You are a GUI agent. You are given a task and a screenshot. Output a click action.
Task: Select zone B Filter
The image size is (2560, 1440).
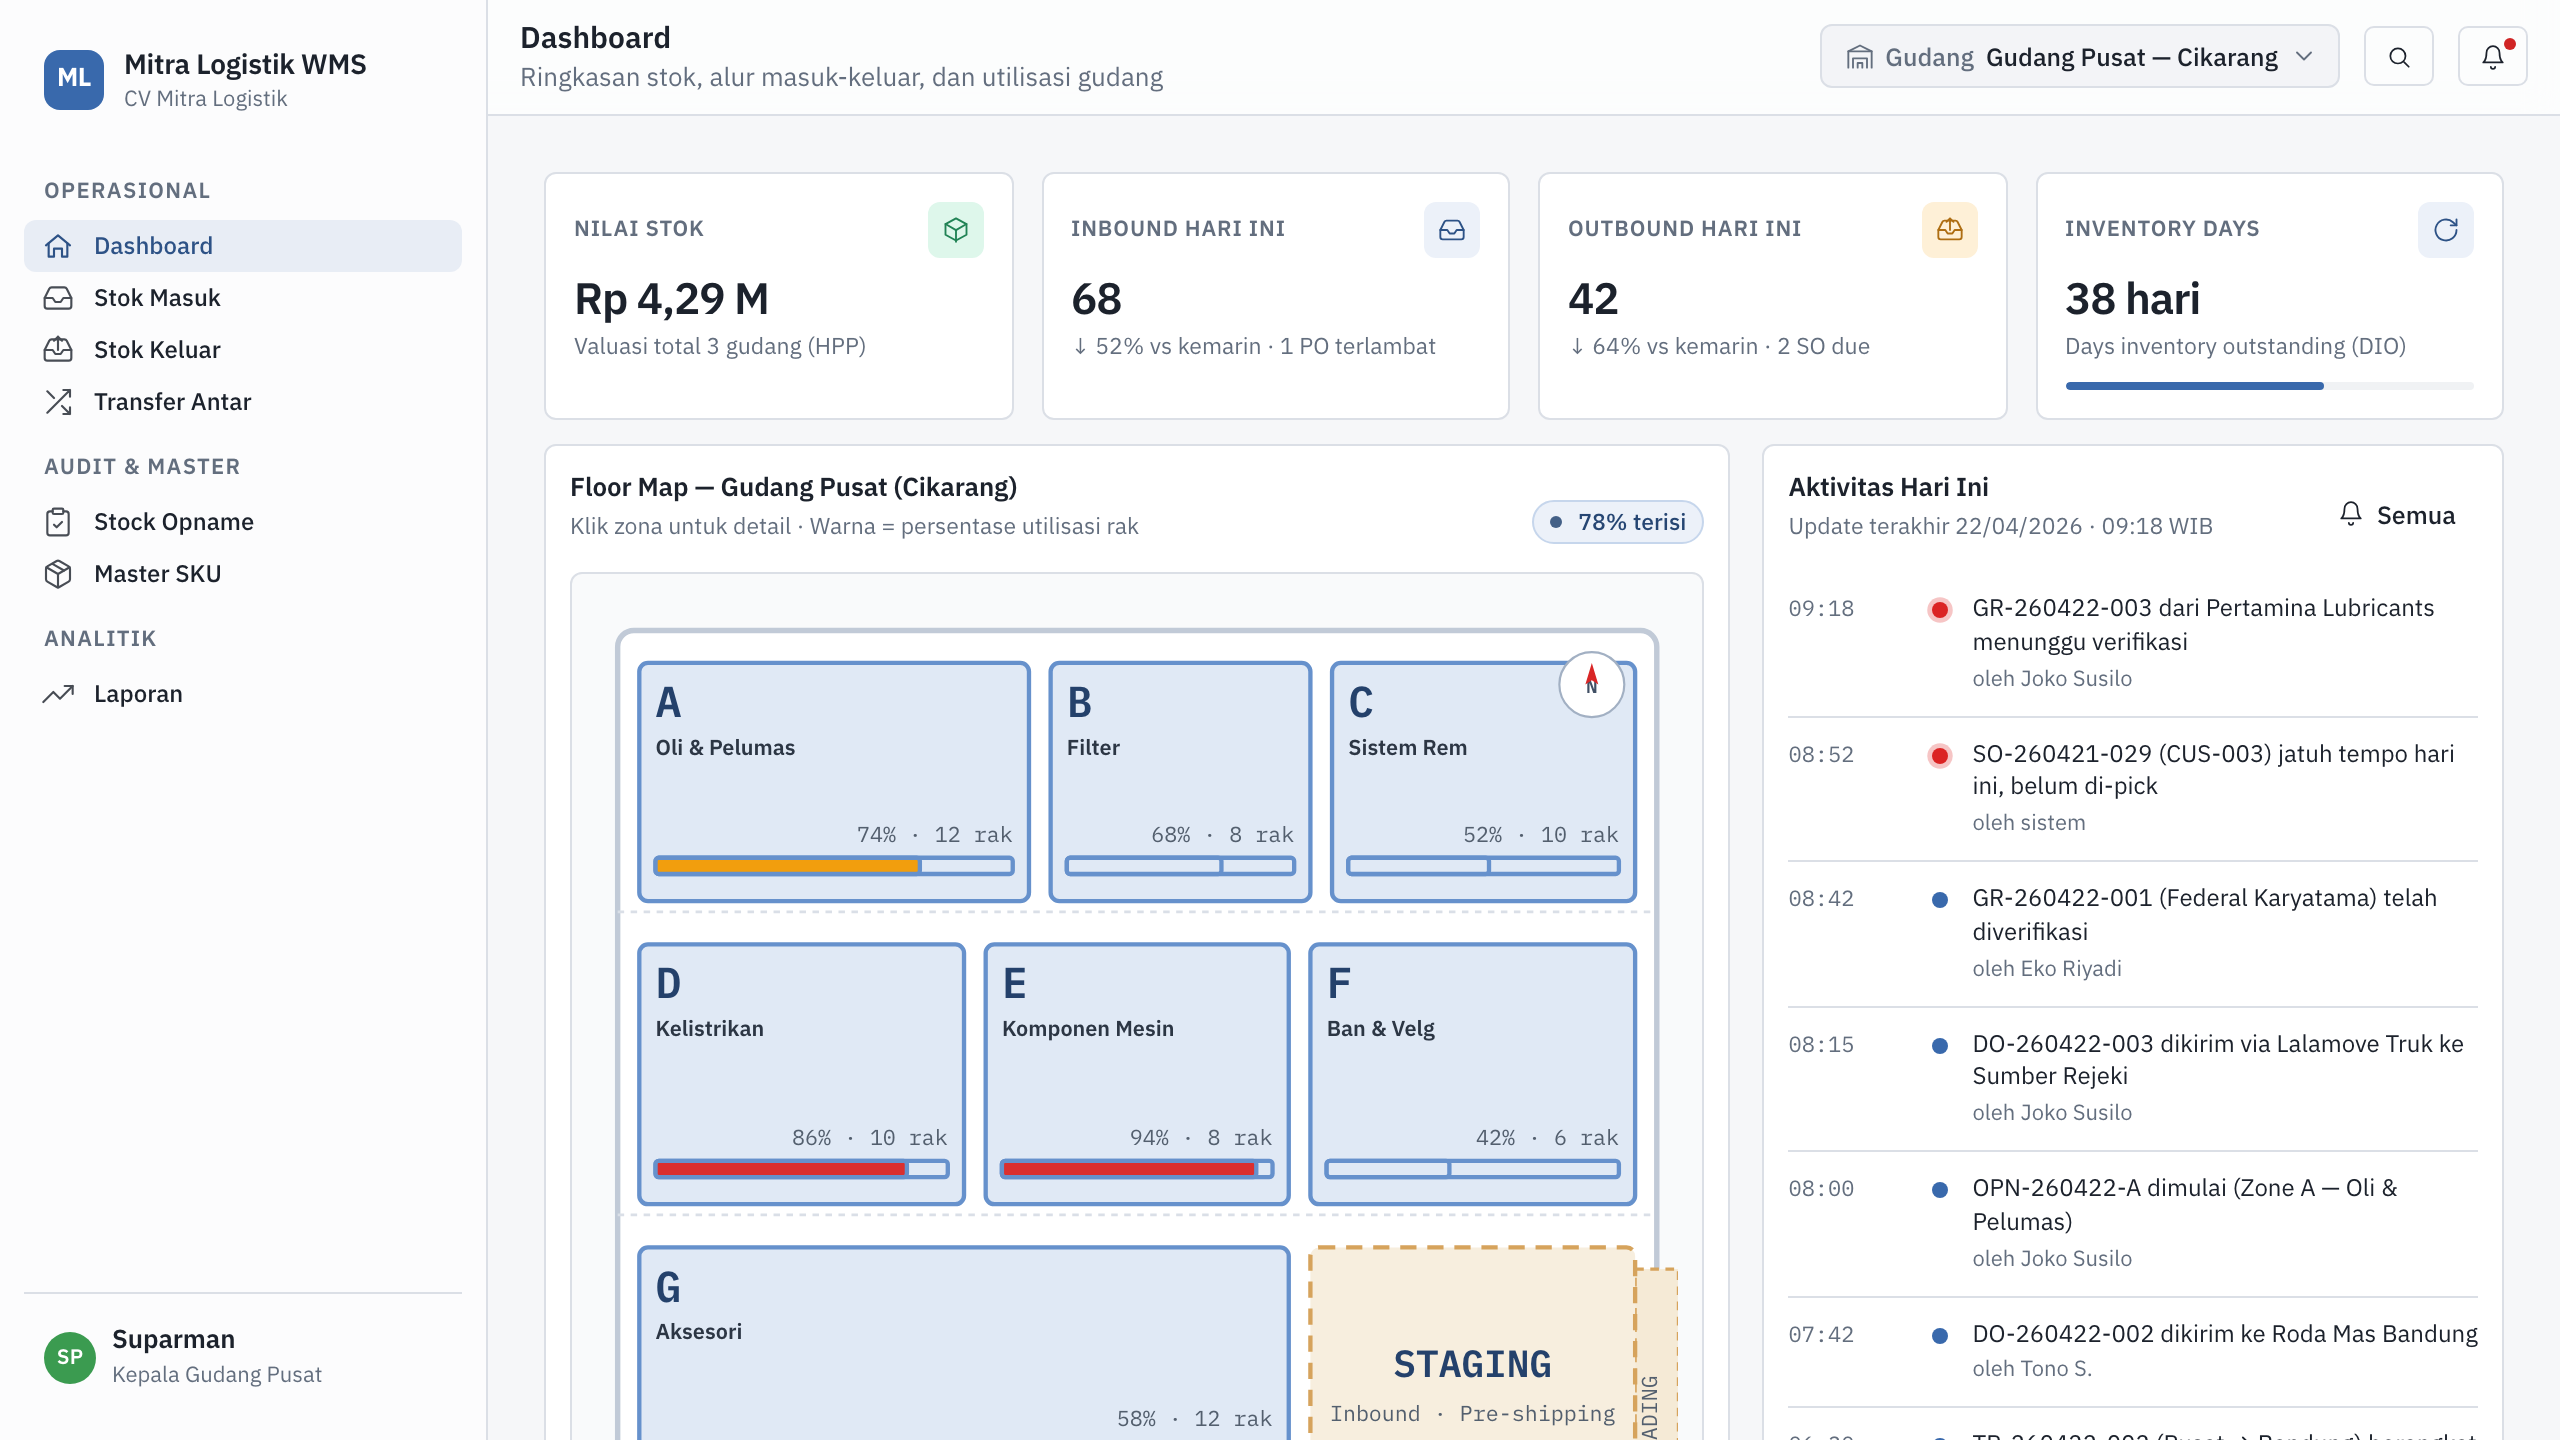(x=1180, y=782)
